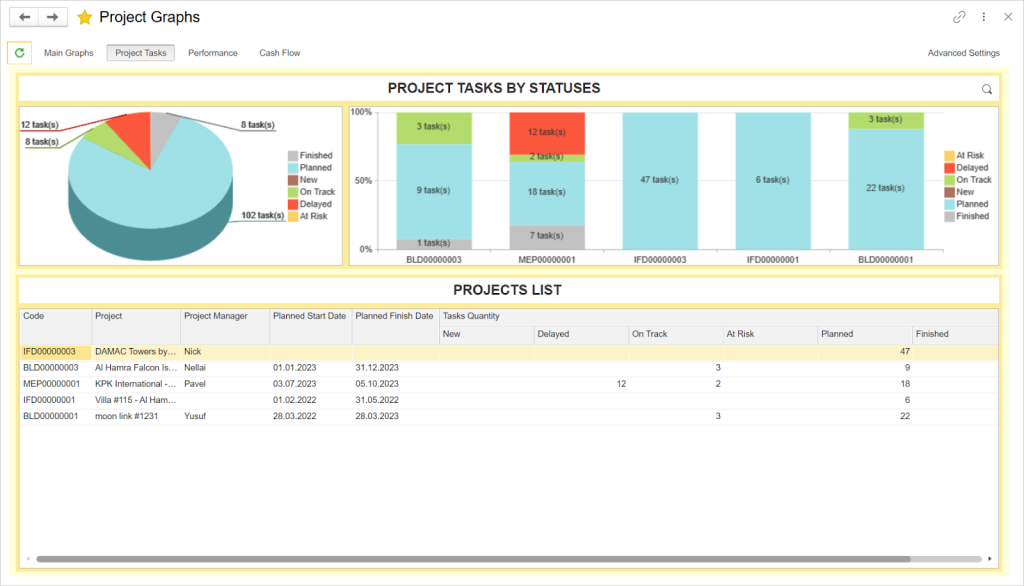The height and width of the screenshot is (586, 1024).
Task: Open the three-dot options menu
Action: pyautogui.click(x=983, y=16)
